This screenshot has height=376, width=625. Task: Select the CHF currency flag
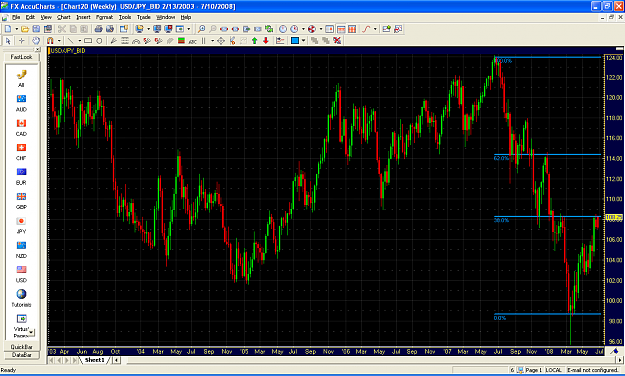21,152
